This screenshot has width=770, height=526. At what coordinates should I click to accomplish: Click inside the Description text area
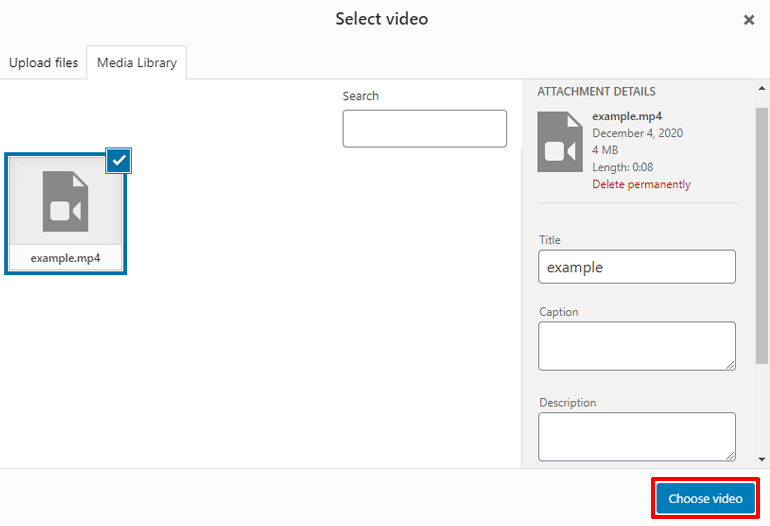636,436
